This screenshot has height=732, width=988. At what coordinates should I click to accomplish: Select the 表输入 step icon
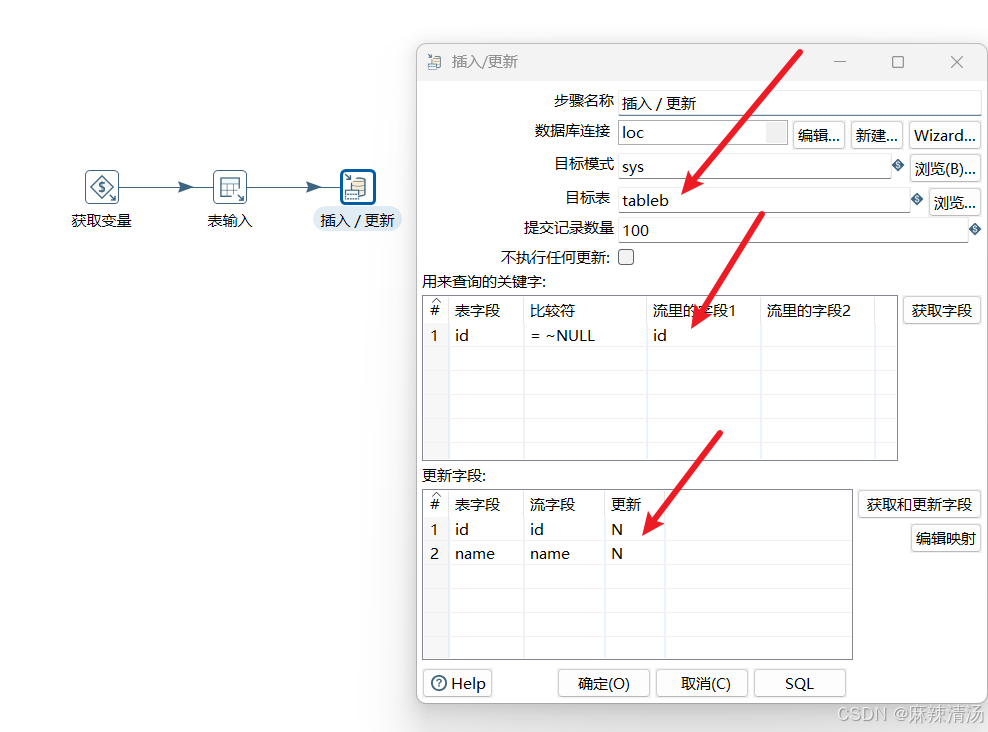(230, 187)
